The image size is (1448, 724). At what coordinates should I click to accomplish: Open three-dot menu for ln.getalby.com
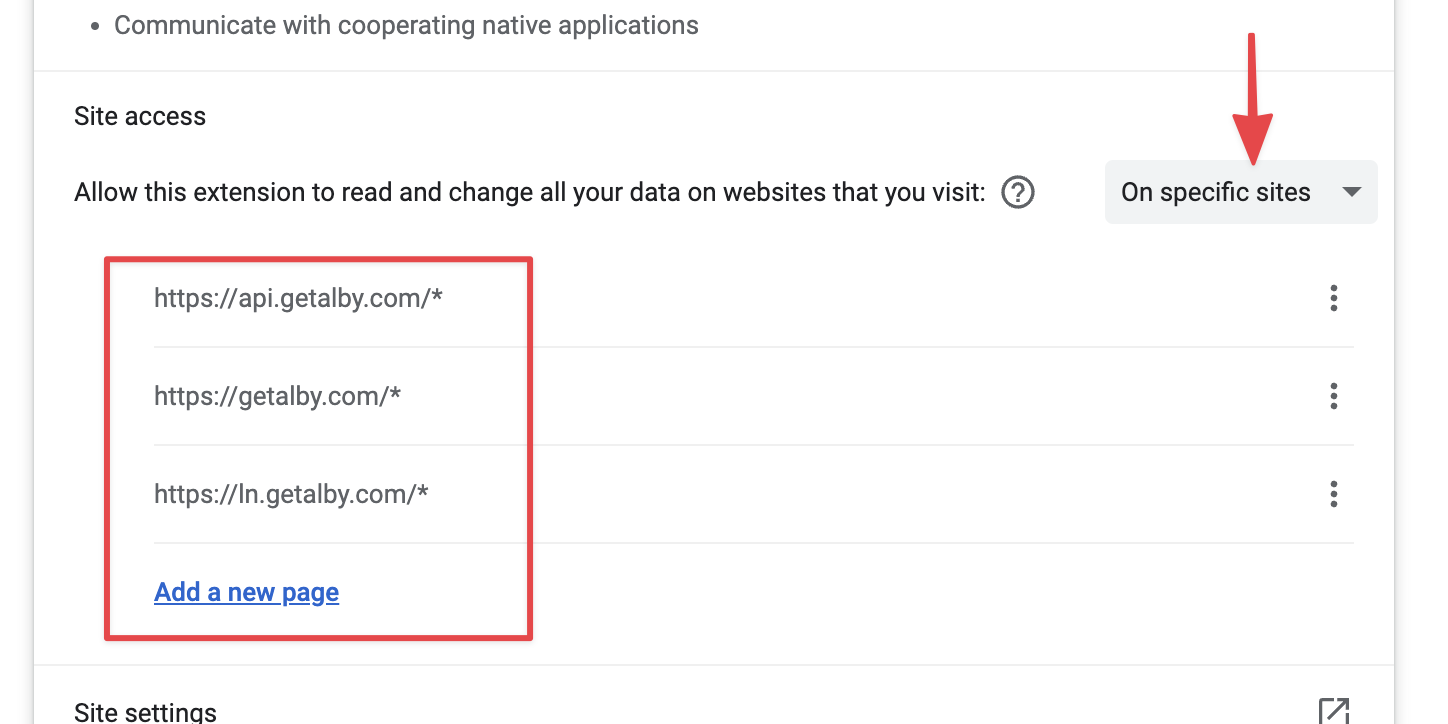(x=1333, y=494)
